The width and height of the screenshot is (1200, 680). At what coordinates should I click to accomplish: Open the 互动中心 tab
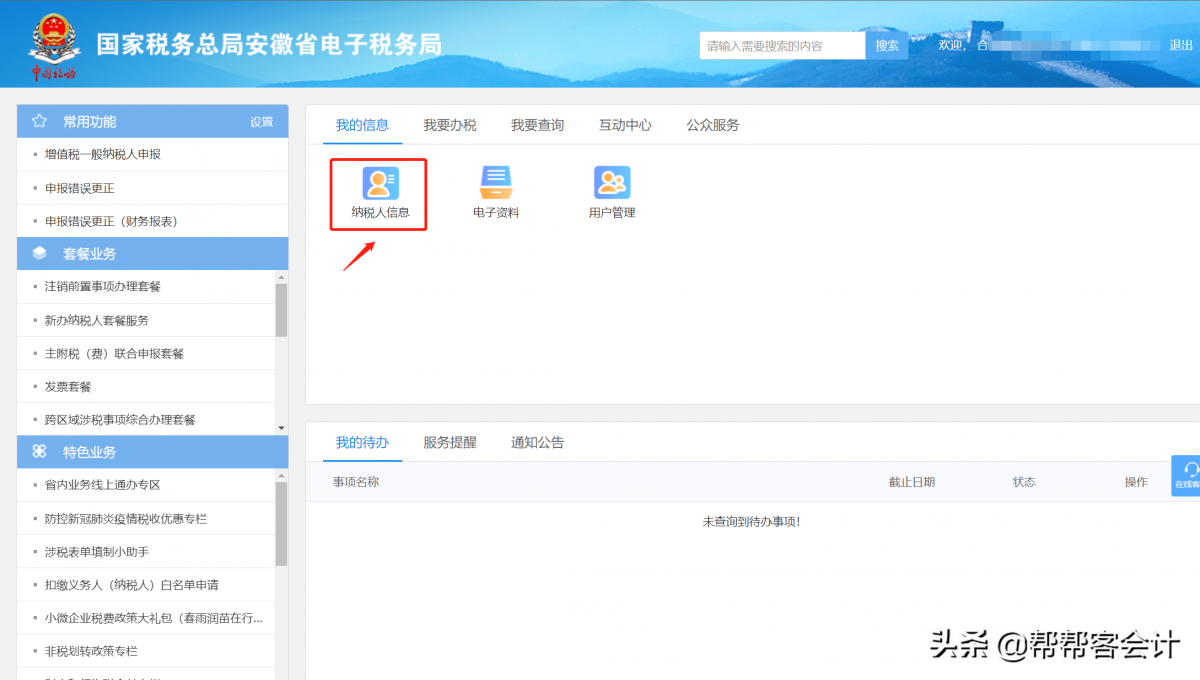(x=625, y=125)
